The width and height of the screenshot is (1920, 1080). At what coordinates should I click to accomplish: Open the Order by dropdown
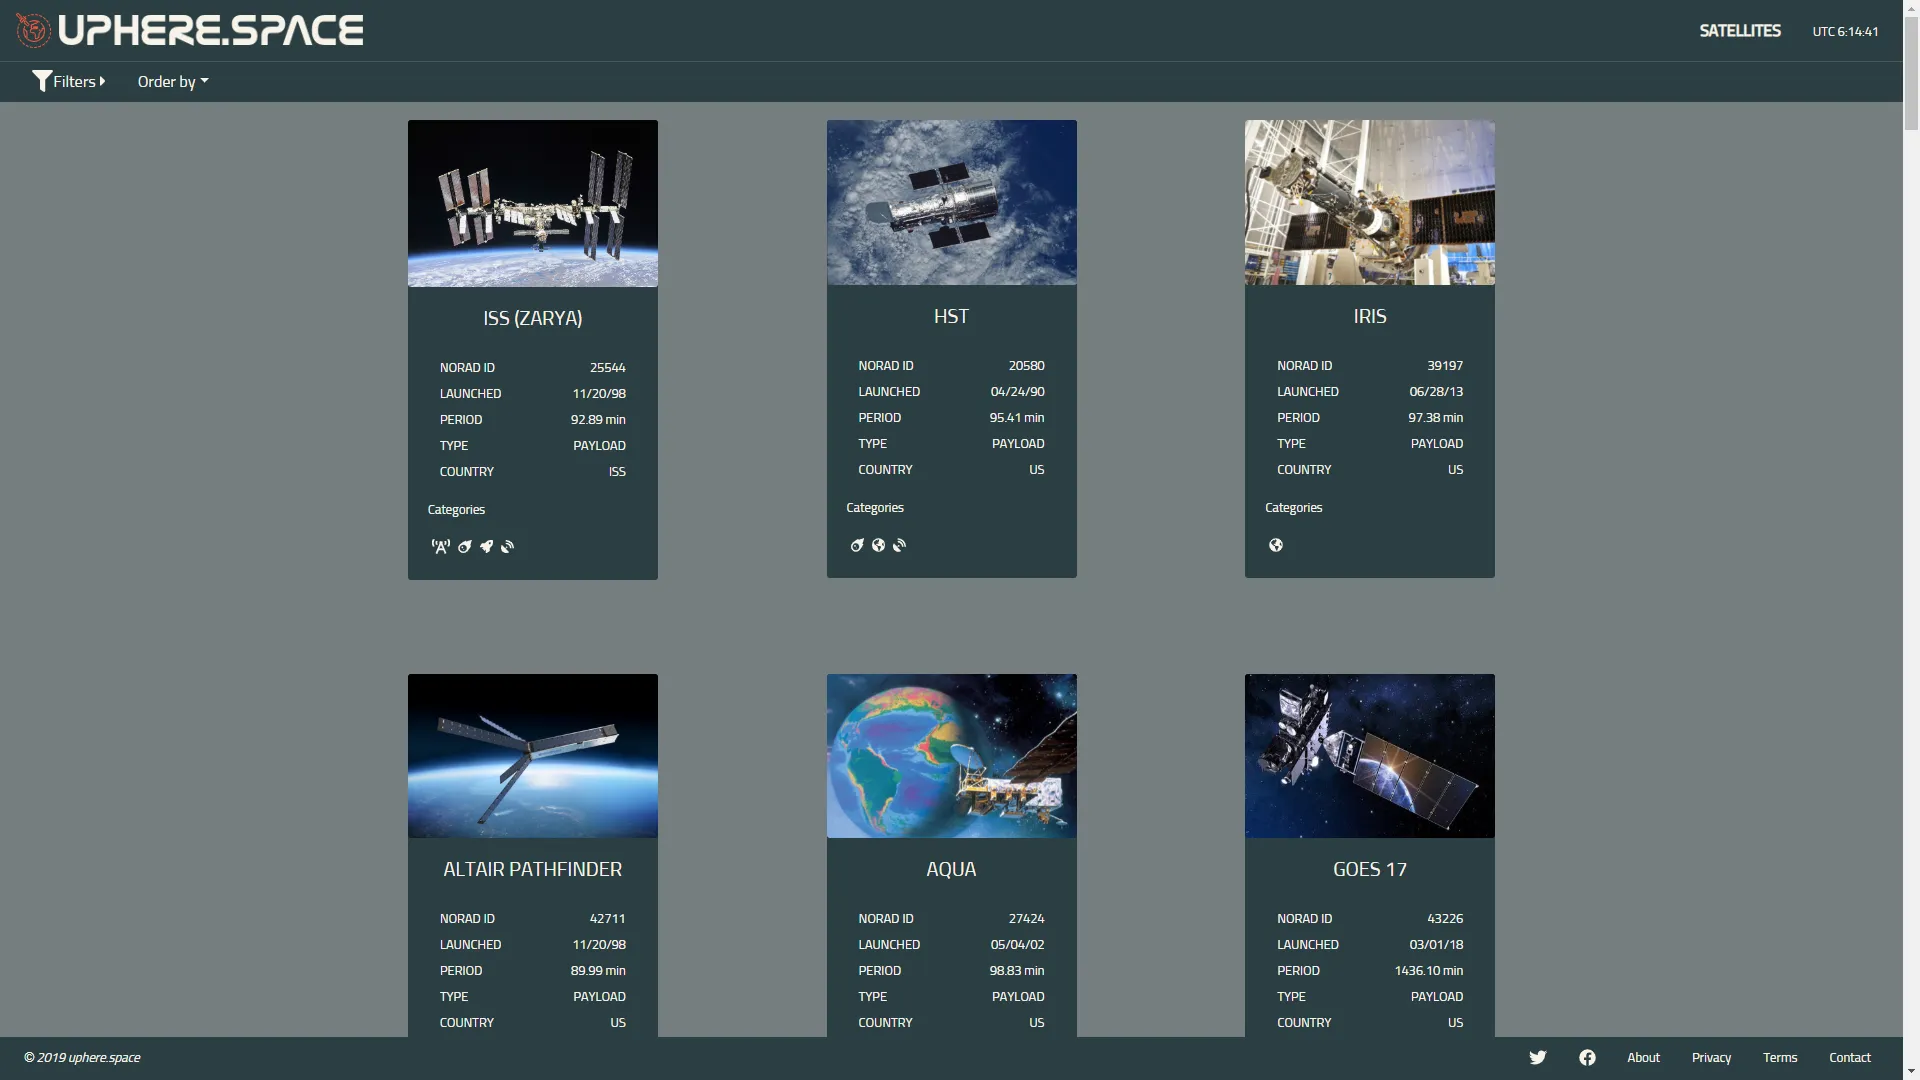click(x=171, y=81)
